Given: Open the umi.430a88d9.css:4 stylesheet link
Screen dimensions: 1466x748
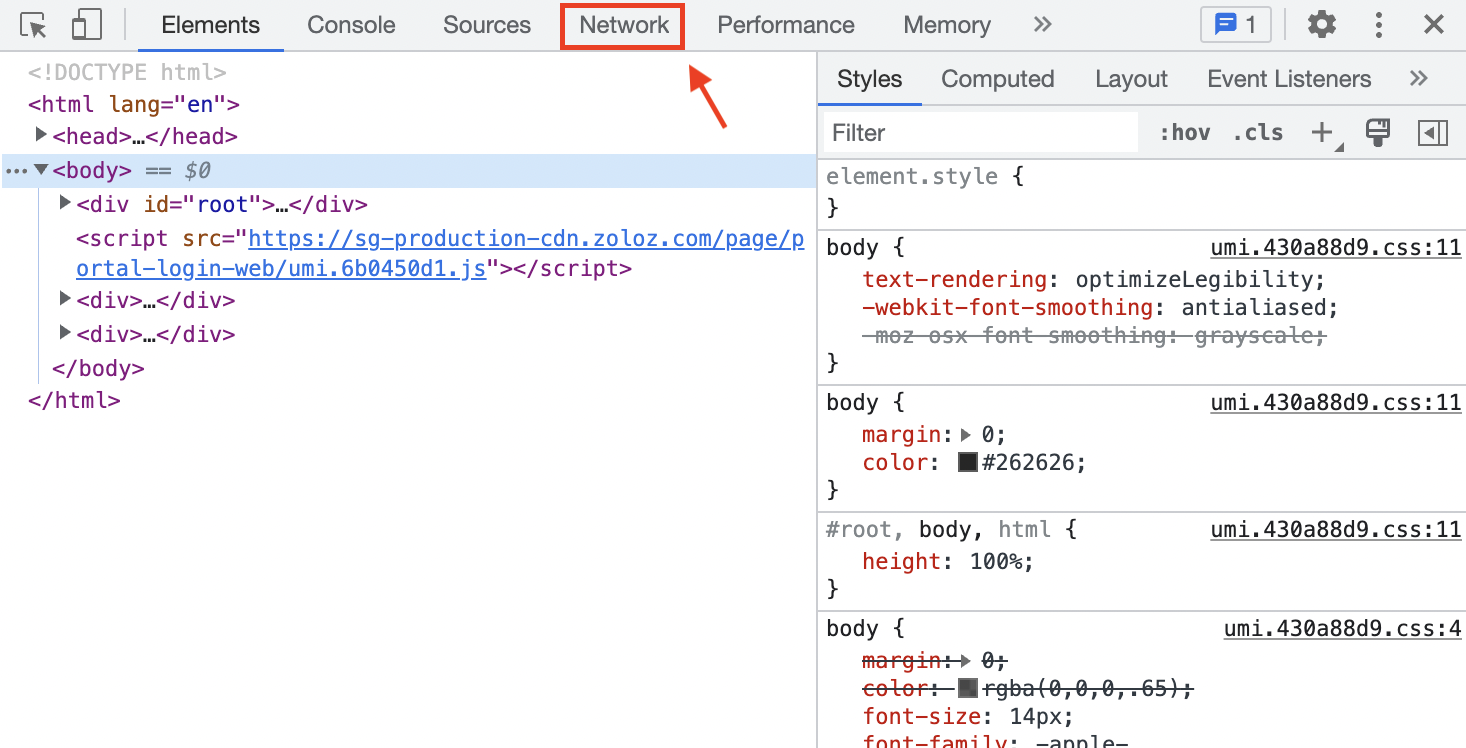Looking at the screenshot, I should click(1342, 629).
